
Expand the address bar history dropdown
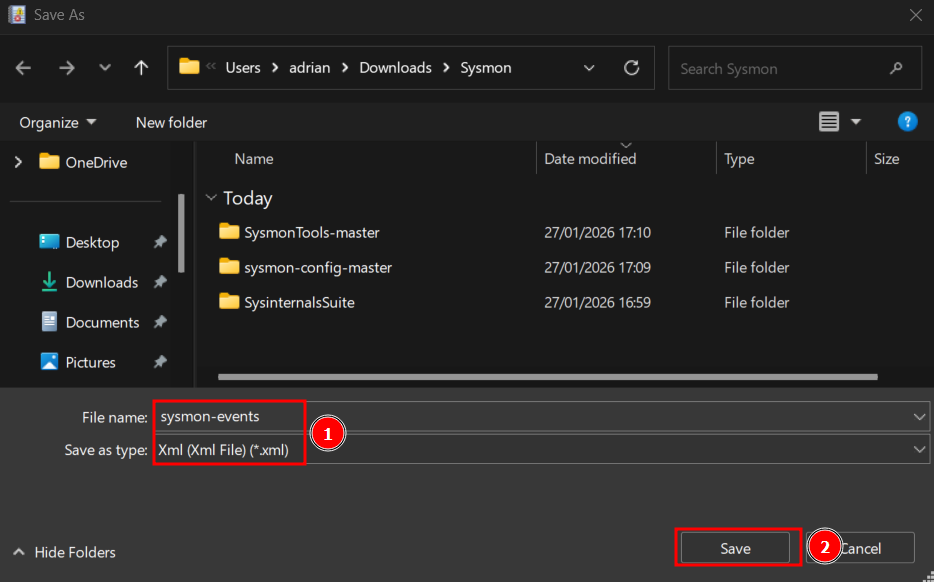[589, 68]
